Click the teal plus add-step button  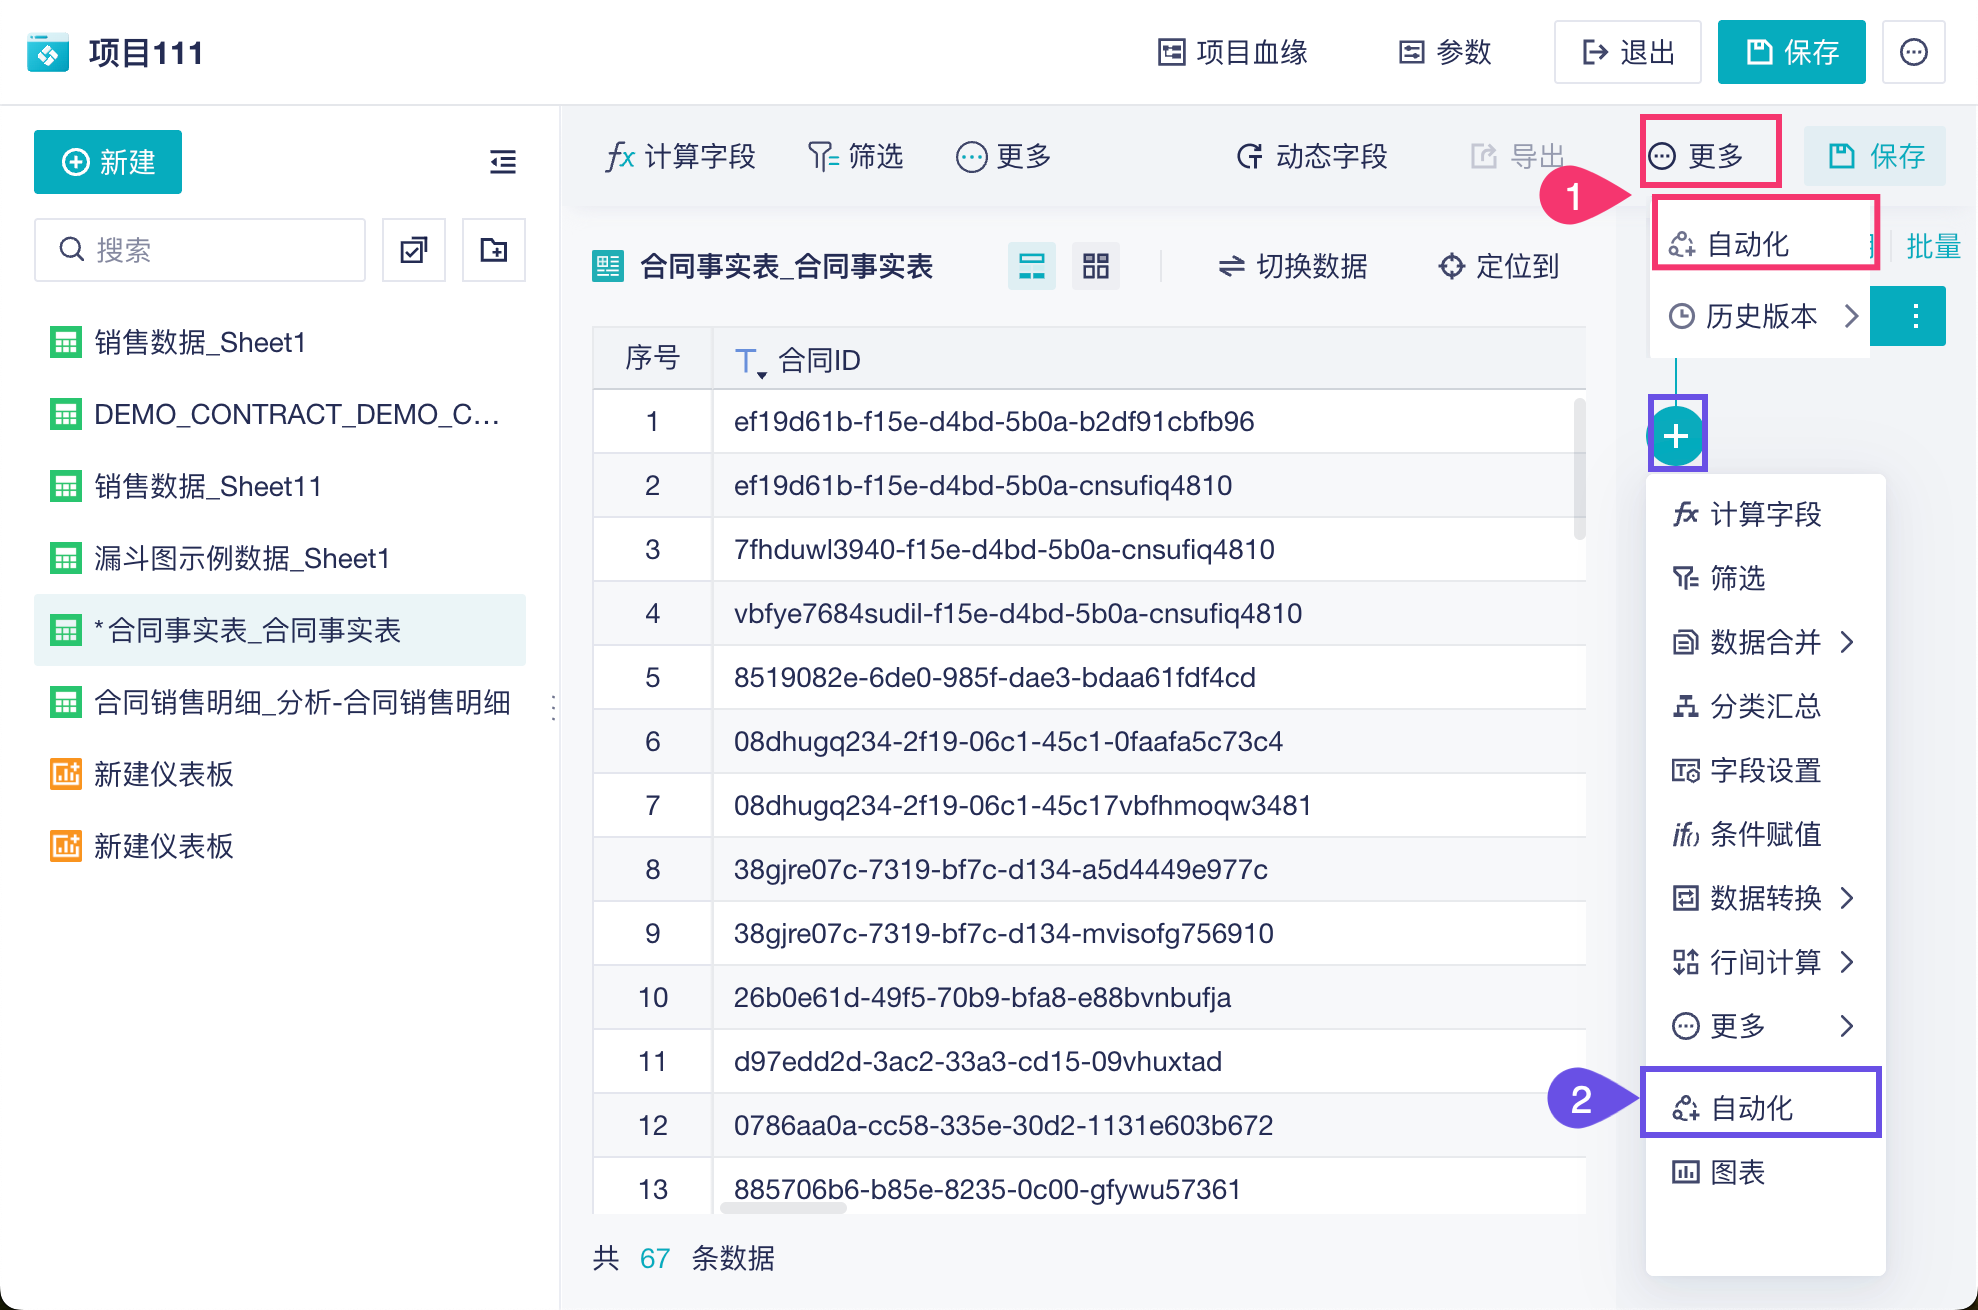pos(1676,436)
